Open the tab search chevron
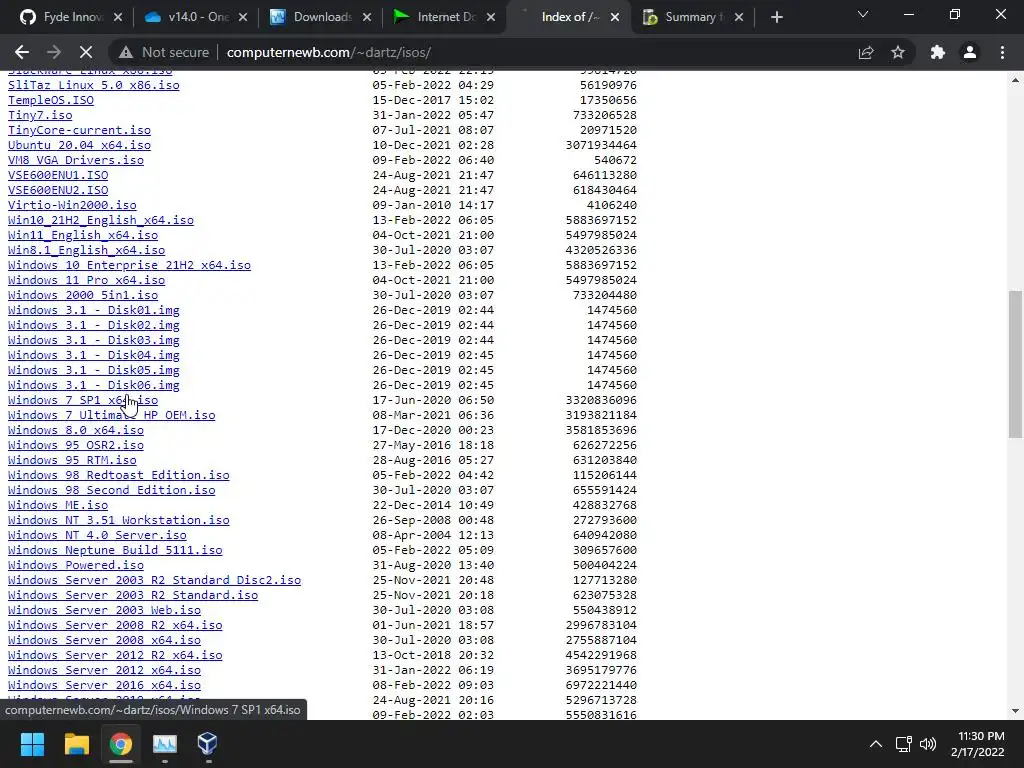This screenshot has height=768, width=1024. (x=863, y=14)
